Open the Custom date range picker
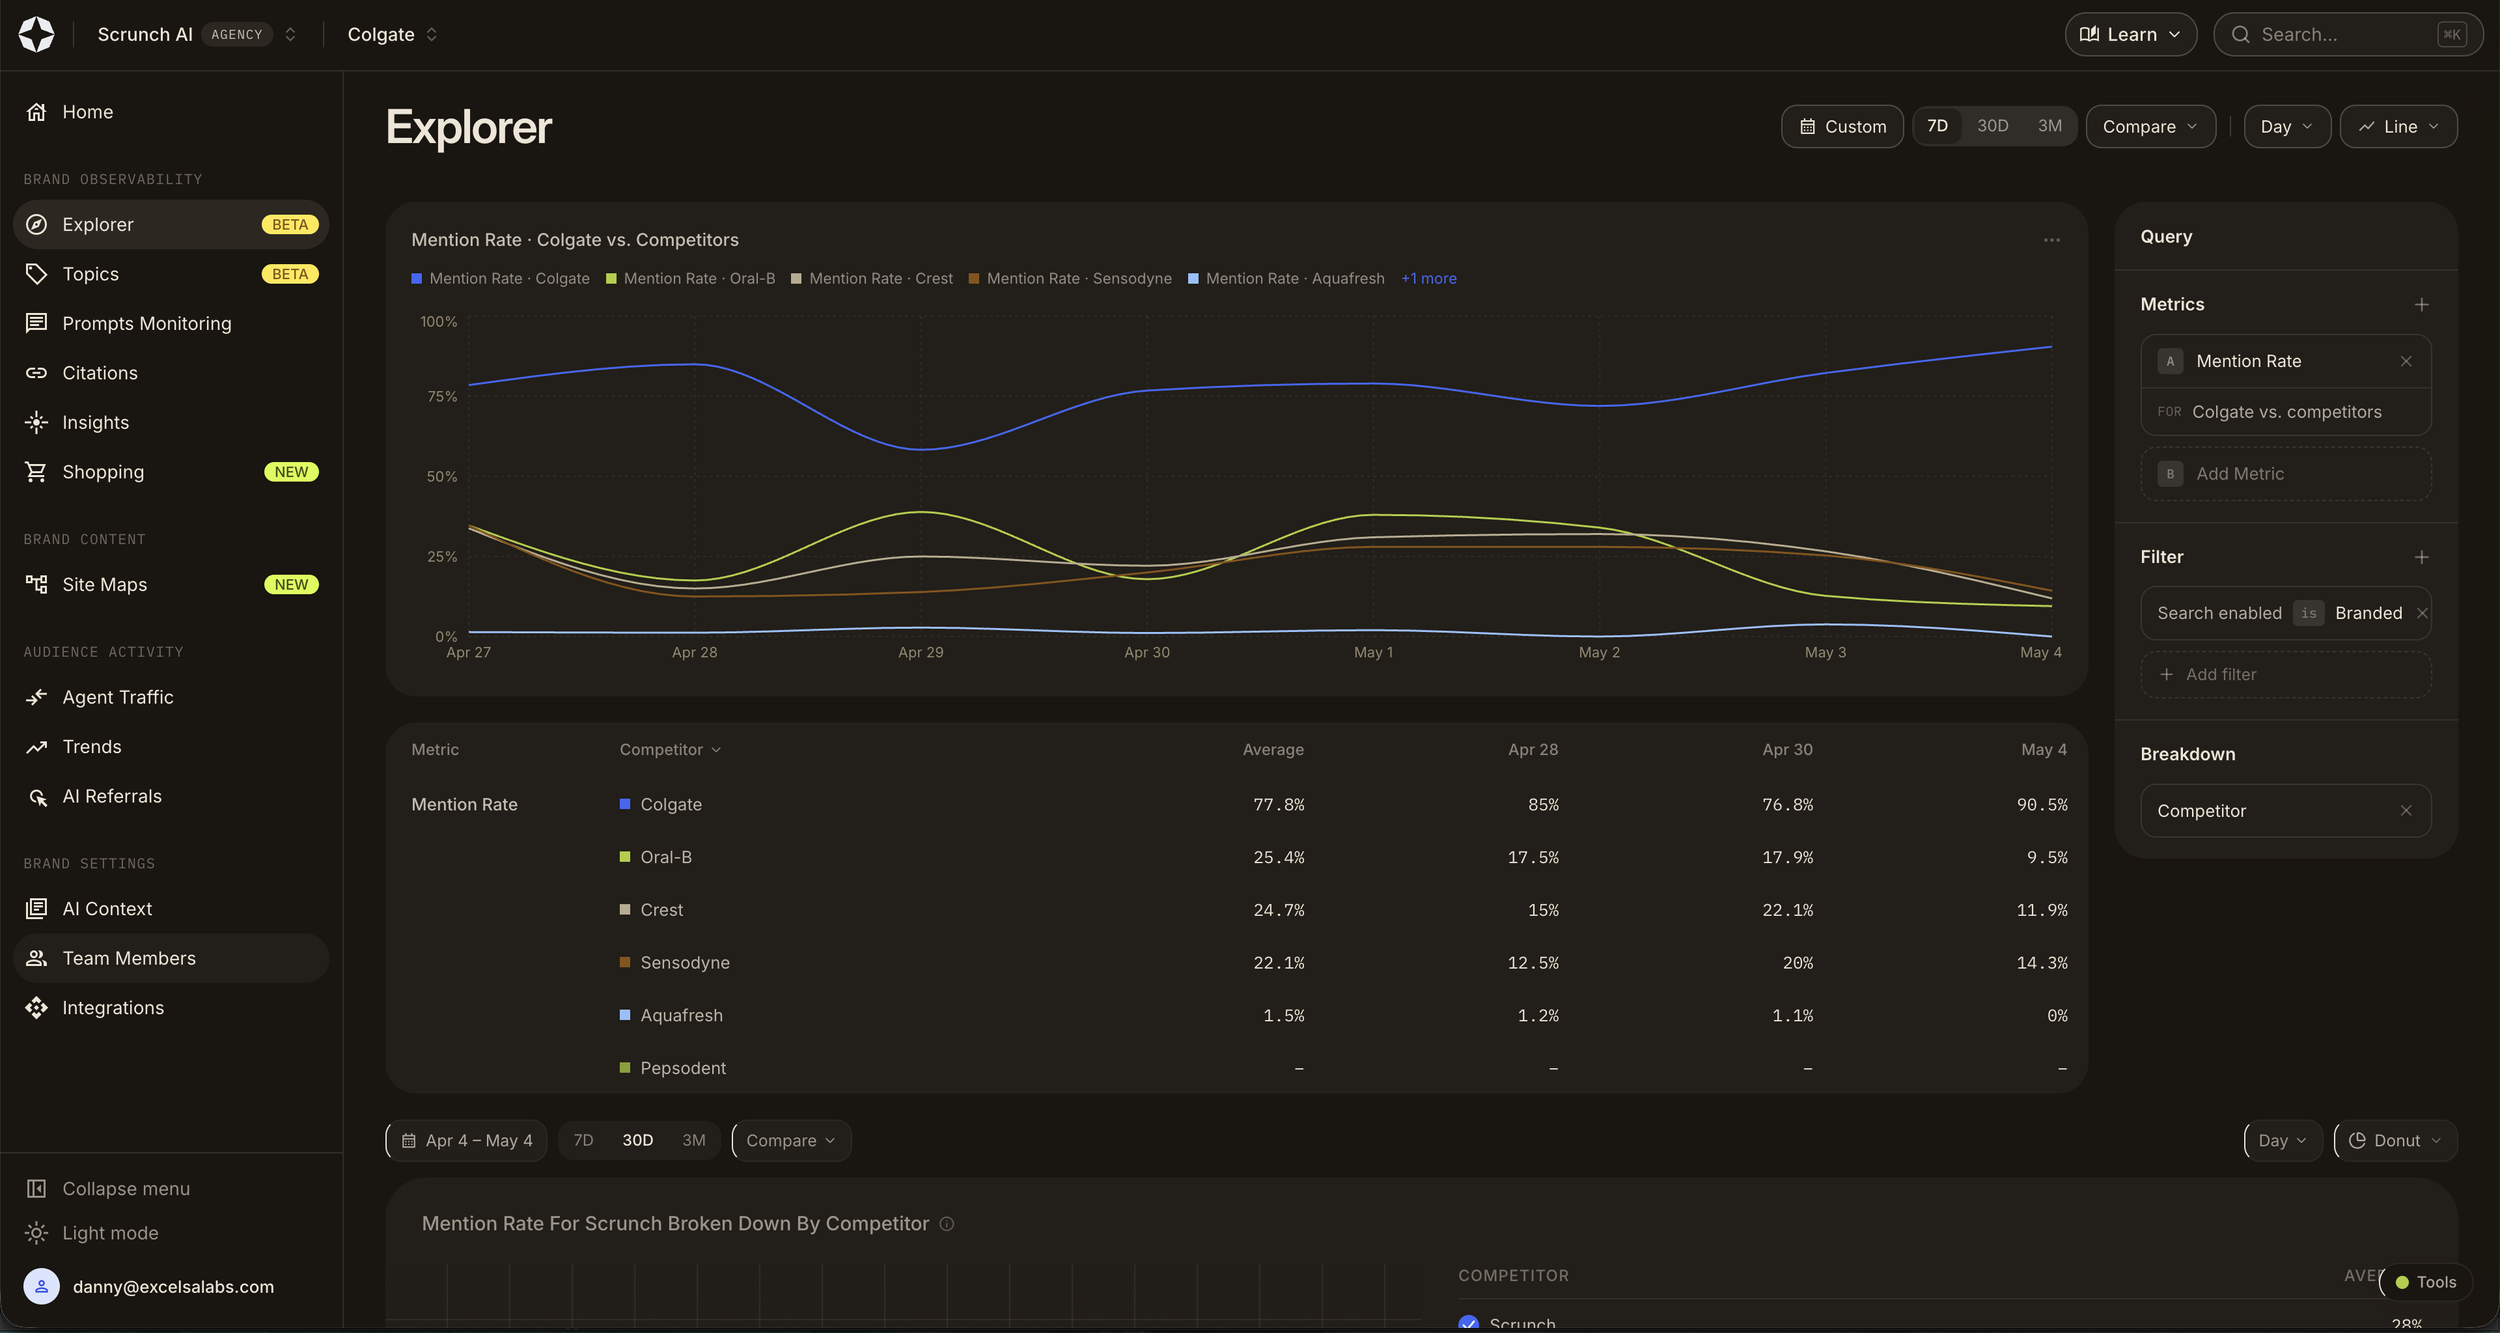This screenshot has height=1333, width=2500. pos(1842,127)
